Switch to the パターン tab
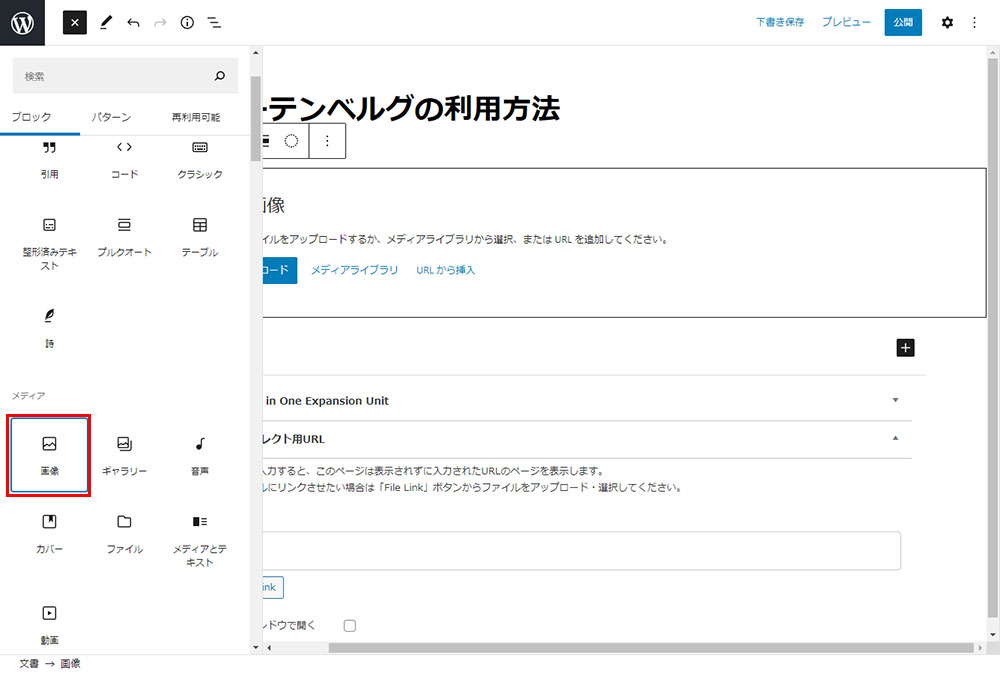Image resolution: width=1000 pixels, height=673 pixels. (111, 117)
